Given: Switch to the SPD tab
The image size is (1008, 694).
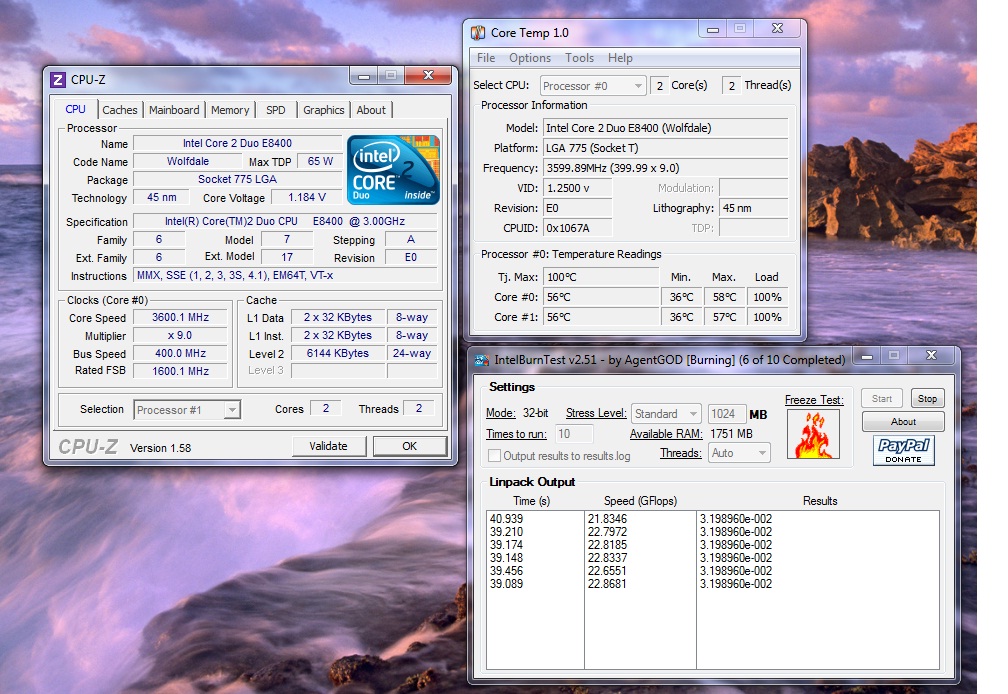Looking at the screenshot, I should [276, 110].
